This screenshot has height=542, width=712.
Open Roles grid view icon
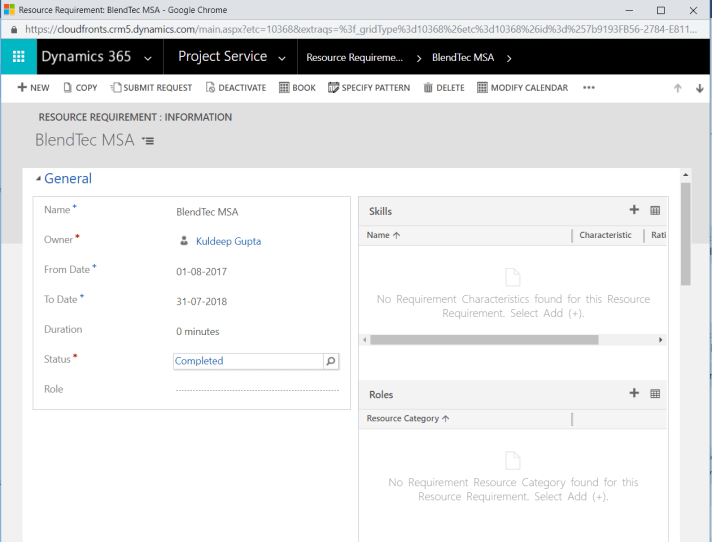tap(655, 394)
